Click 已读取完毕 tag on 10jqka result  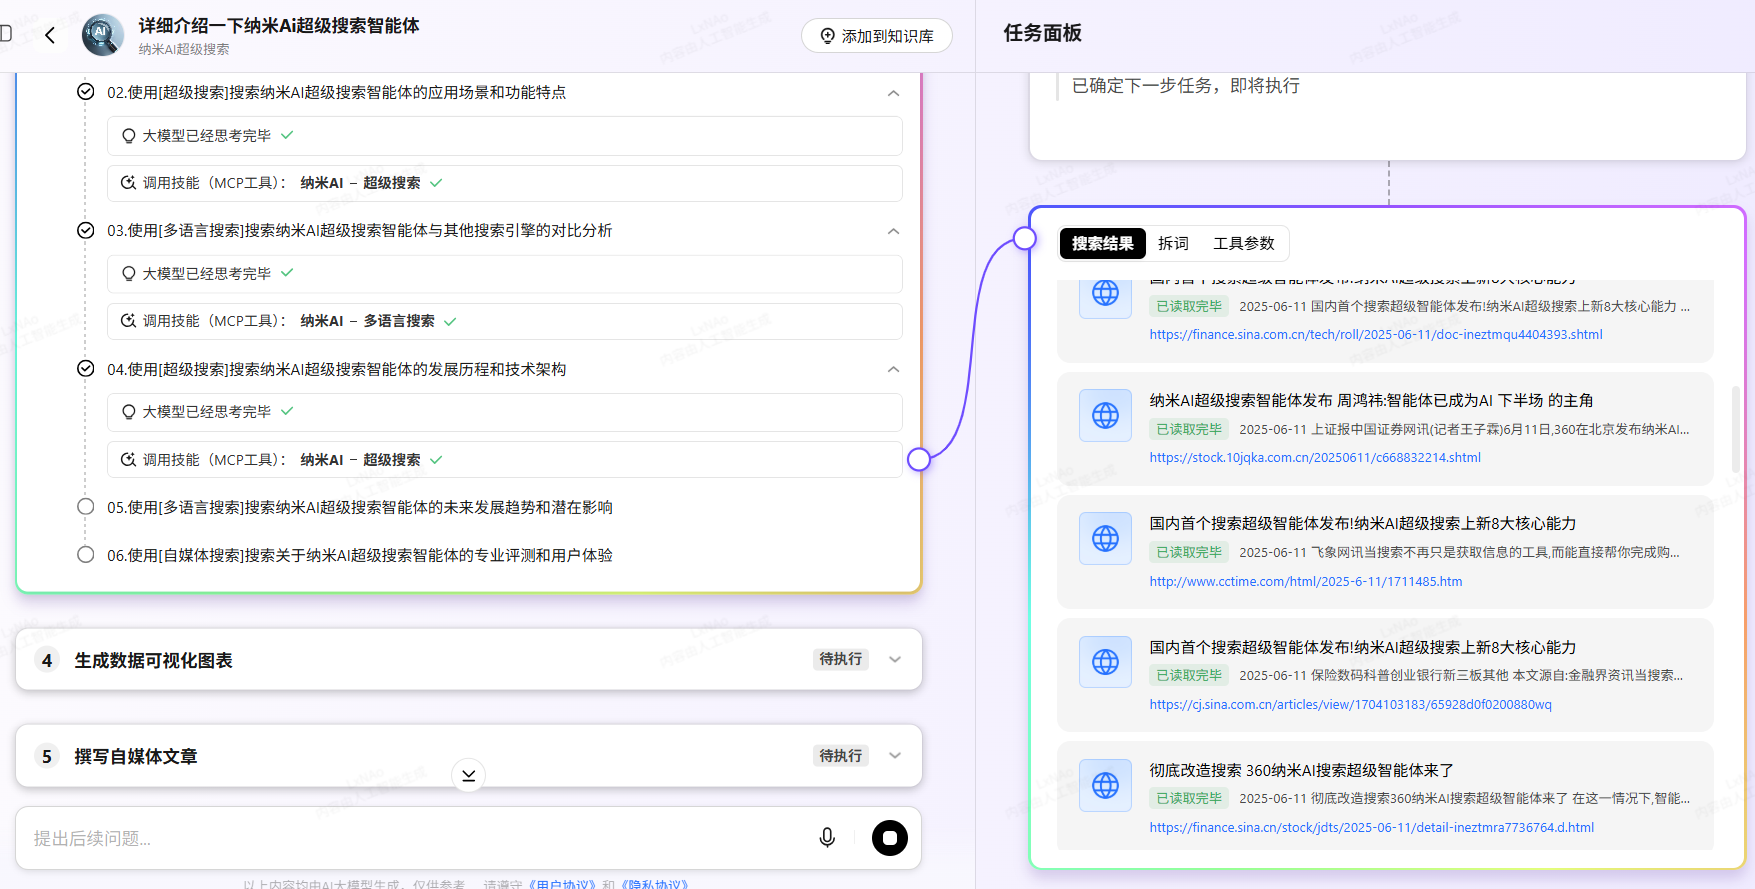(1189, 429)
